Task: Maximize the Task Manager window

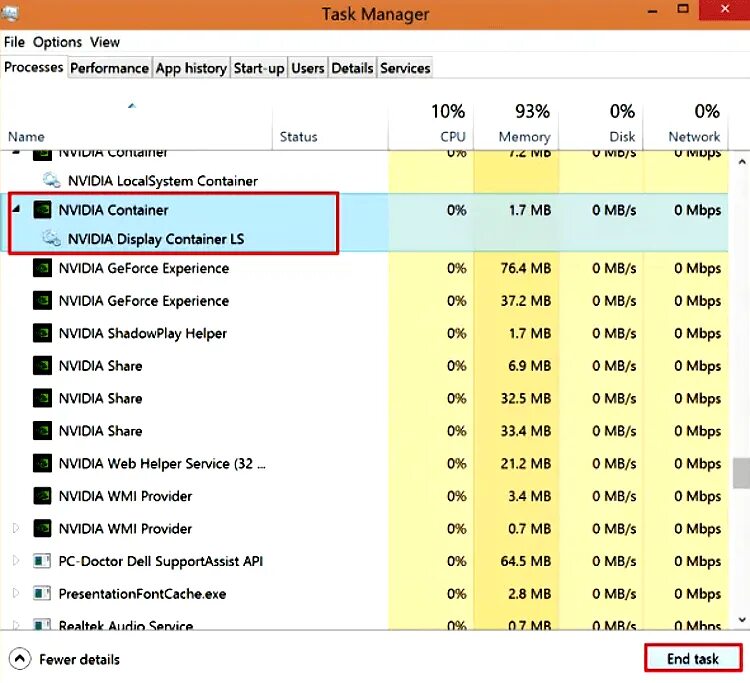Action: (x=683, y=9)
